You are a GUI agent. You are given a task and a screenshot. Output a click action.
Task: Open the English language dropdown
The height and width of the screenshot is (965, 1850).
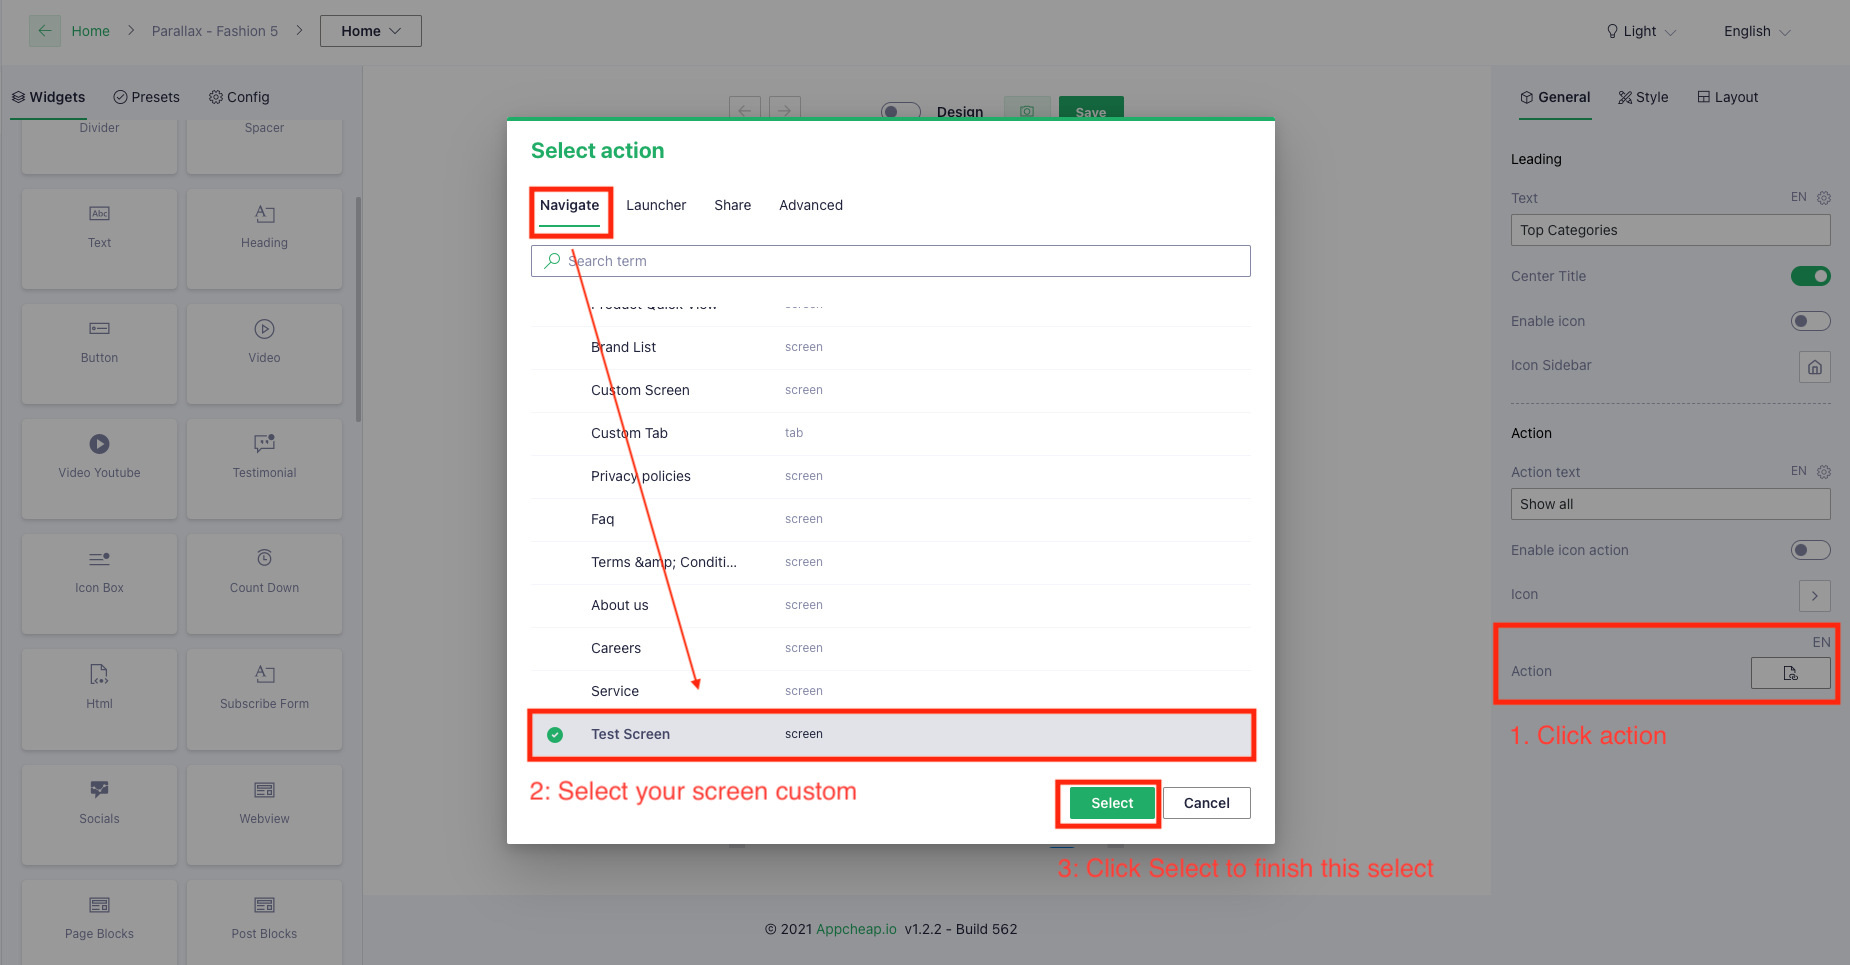coord(1755,30)
